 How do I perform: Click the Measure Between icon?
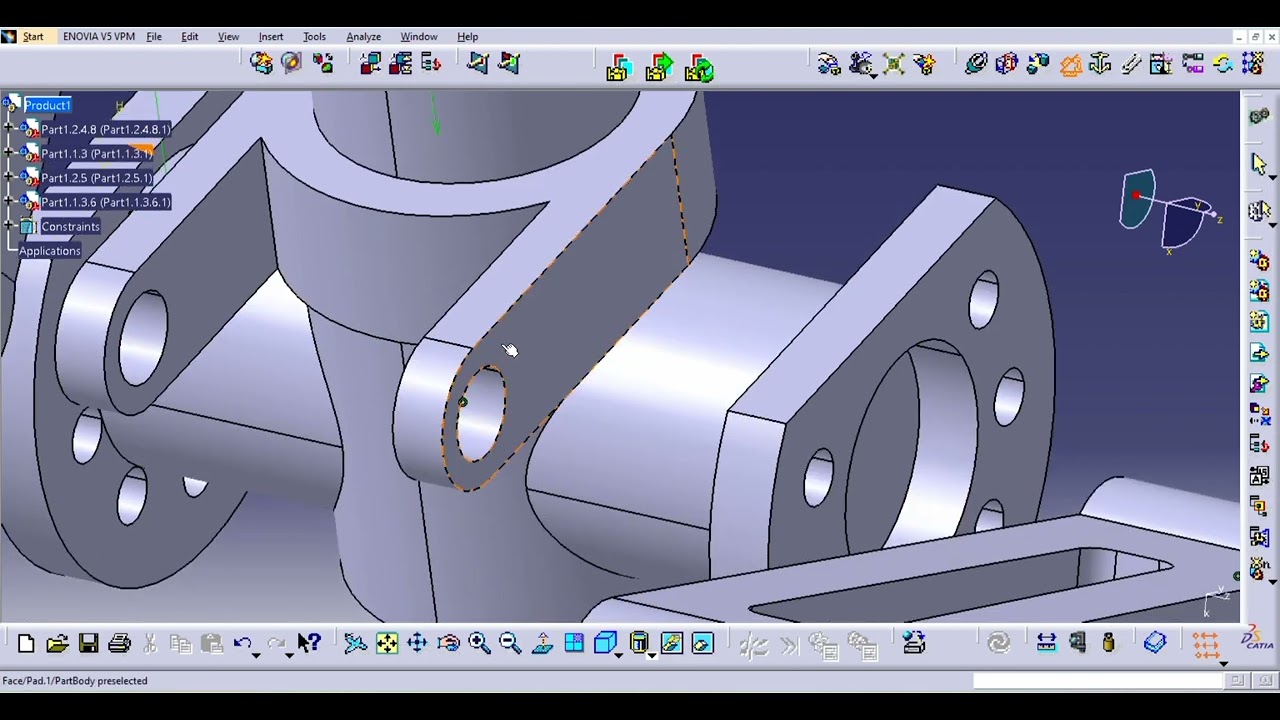coord(1046,643)
